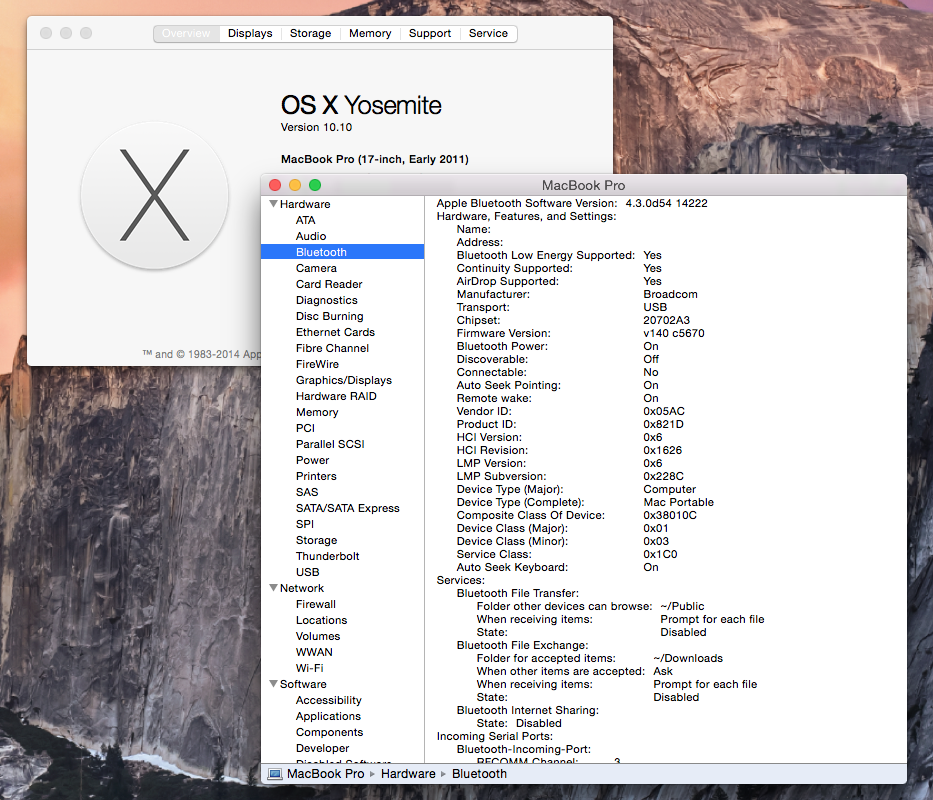The height and width of the screenshot is (800, 933).
Task: Open the Service tab
Action: [x=488, y=33]
